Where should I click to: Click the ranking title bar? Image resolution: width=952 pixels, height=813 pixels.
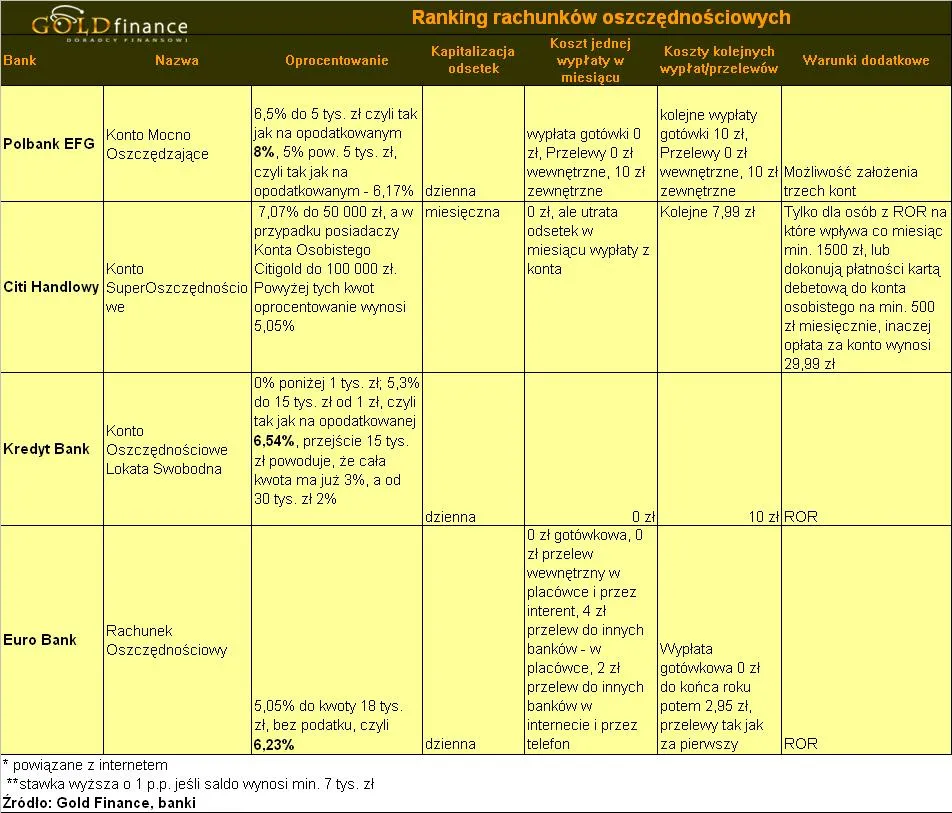[600, 17]
